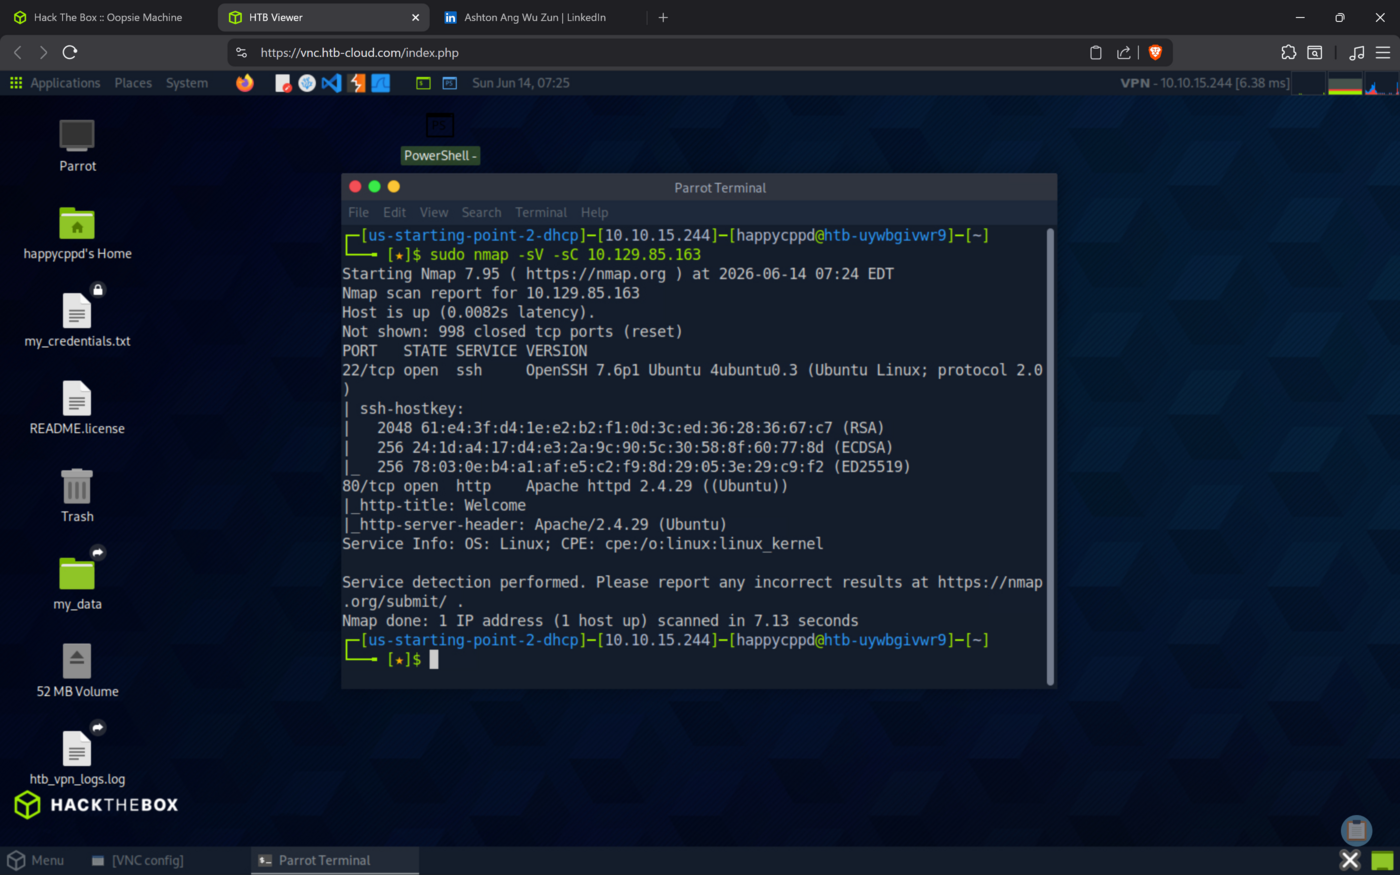1400x875 pixels.
Task: Click the '80/tcp open http' line
Action: (565, 486)
